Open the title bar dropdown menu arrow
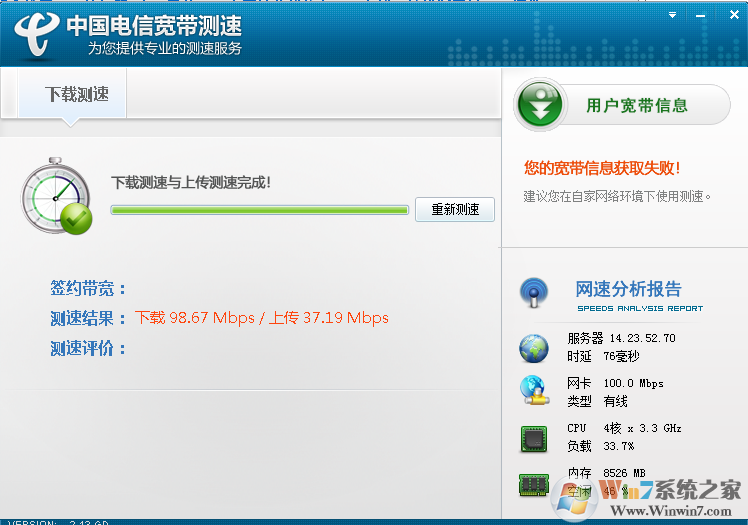Viewport: 748px width, 525px height. coord(673,15)
